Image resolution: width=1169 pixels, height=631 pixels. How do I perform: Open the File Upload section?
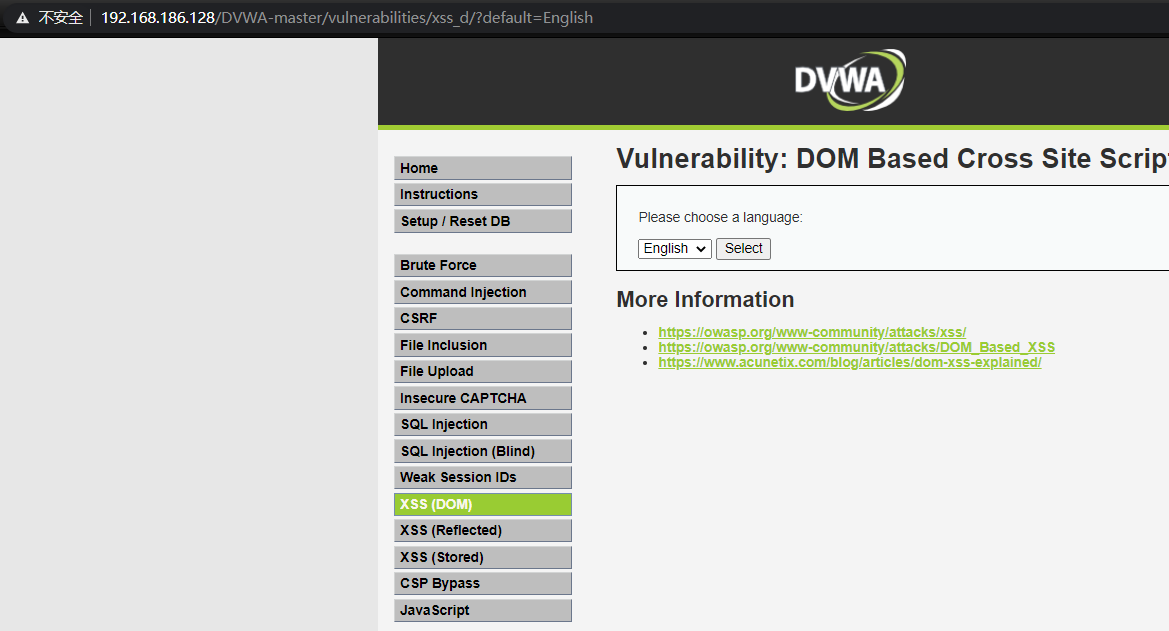[x=482, y=371]
